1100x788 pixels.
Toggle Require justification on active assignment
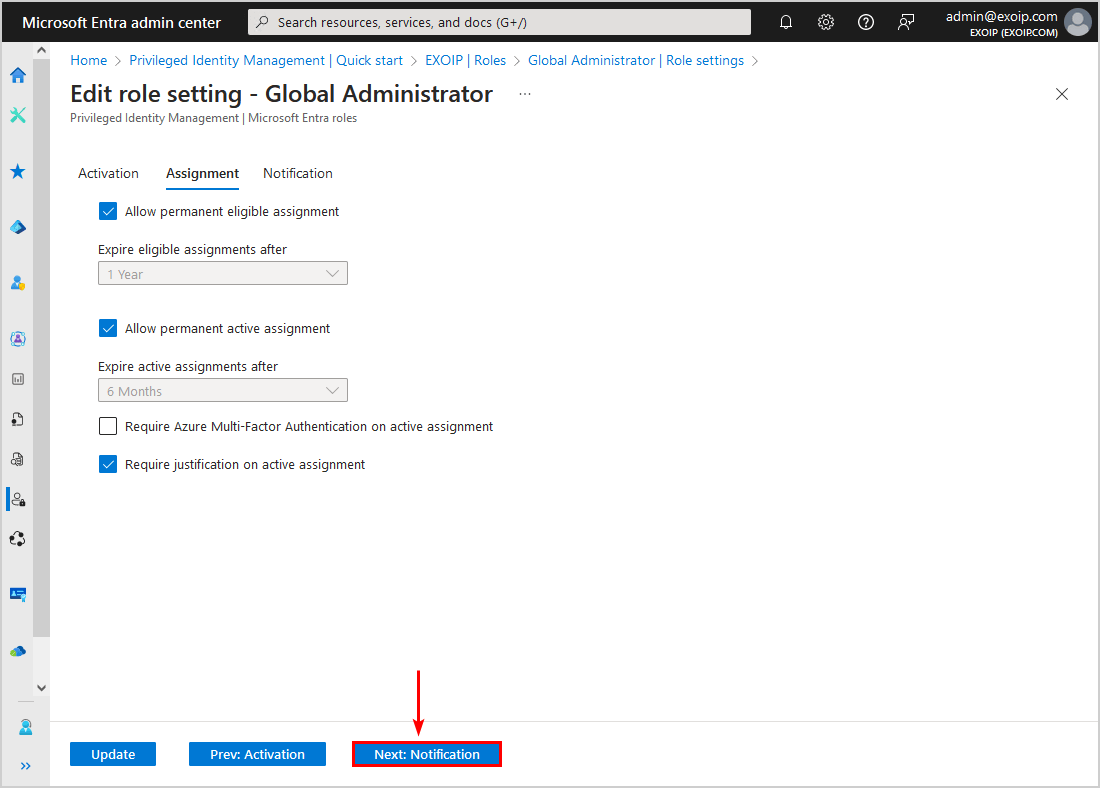pyautogui.click(x=108, y=464)
